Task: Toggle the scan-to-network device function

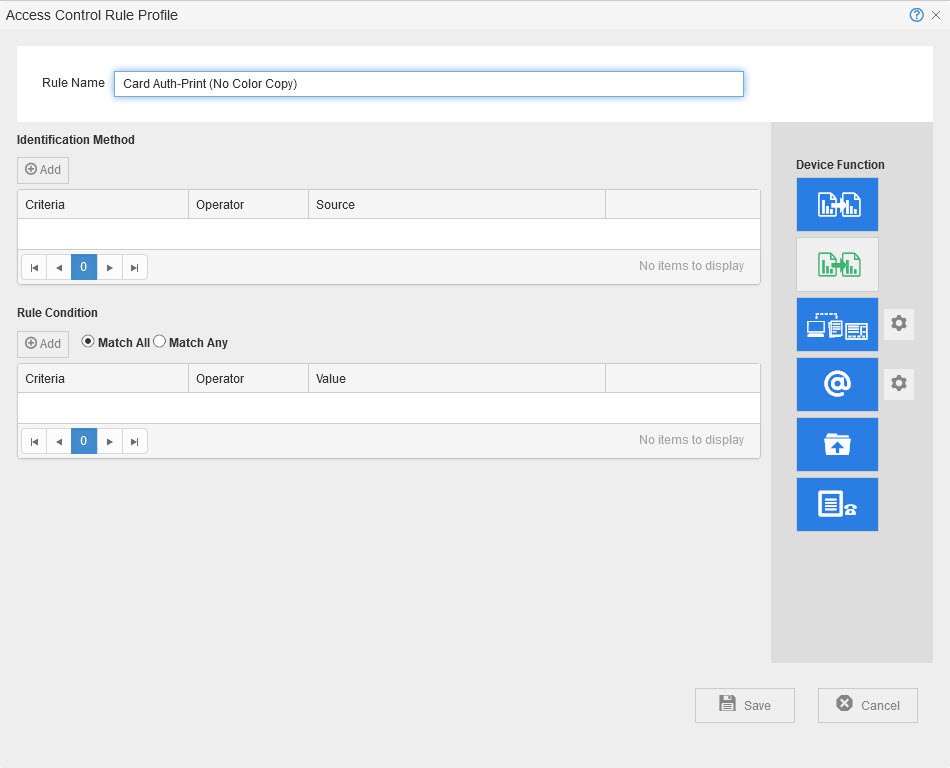Action: click(x=837, y=325)
